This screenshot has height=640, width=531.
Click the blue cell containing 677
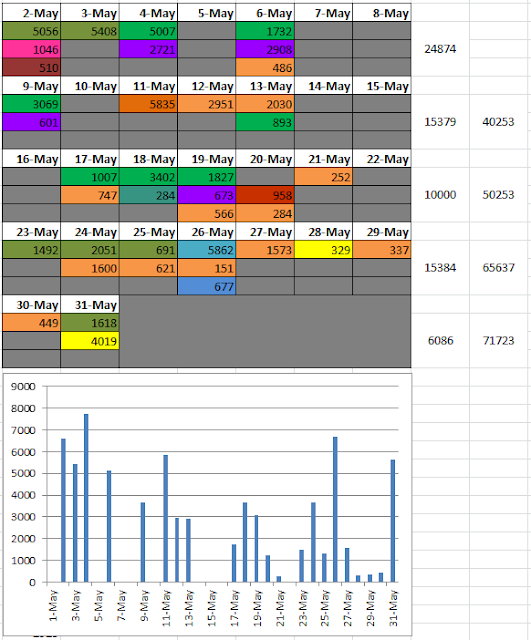[x=207, y=286]
